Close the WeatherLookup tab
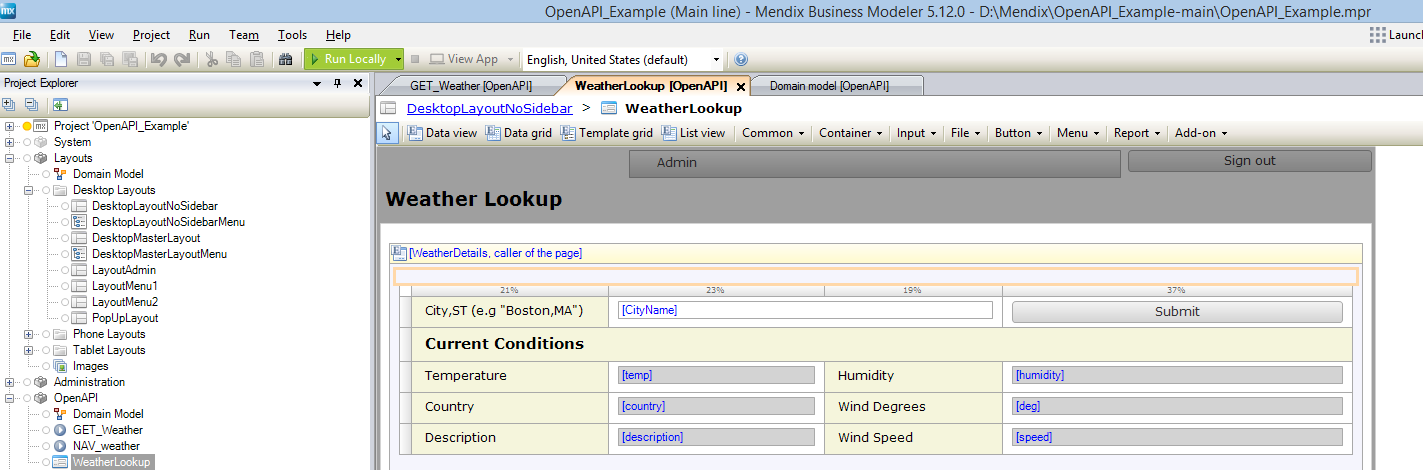Viewport: 1423px width, 470px height. click(741, 87)
